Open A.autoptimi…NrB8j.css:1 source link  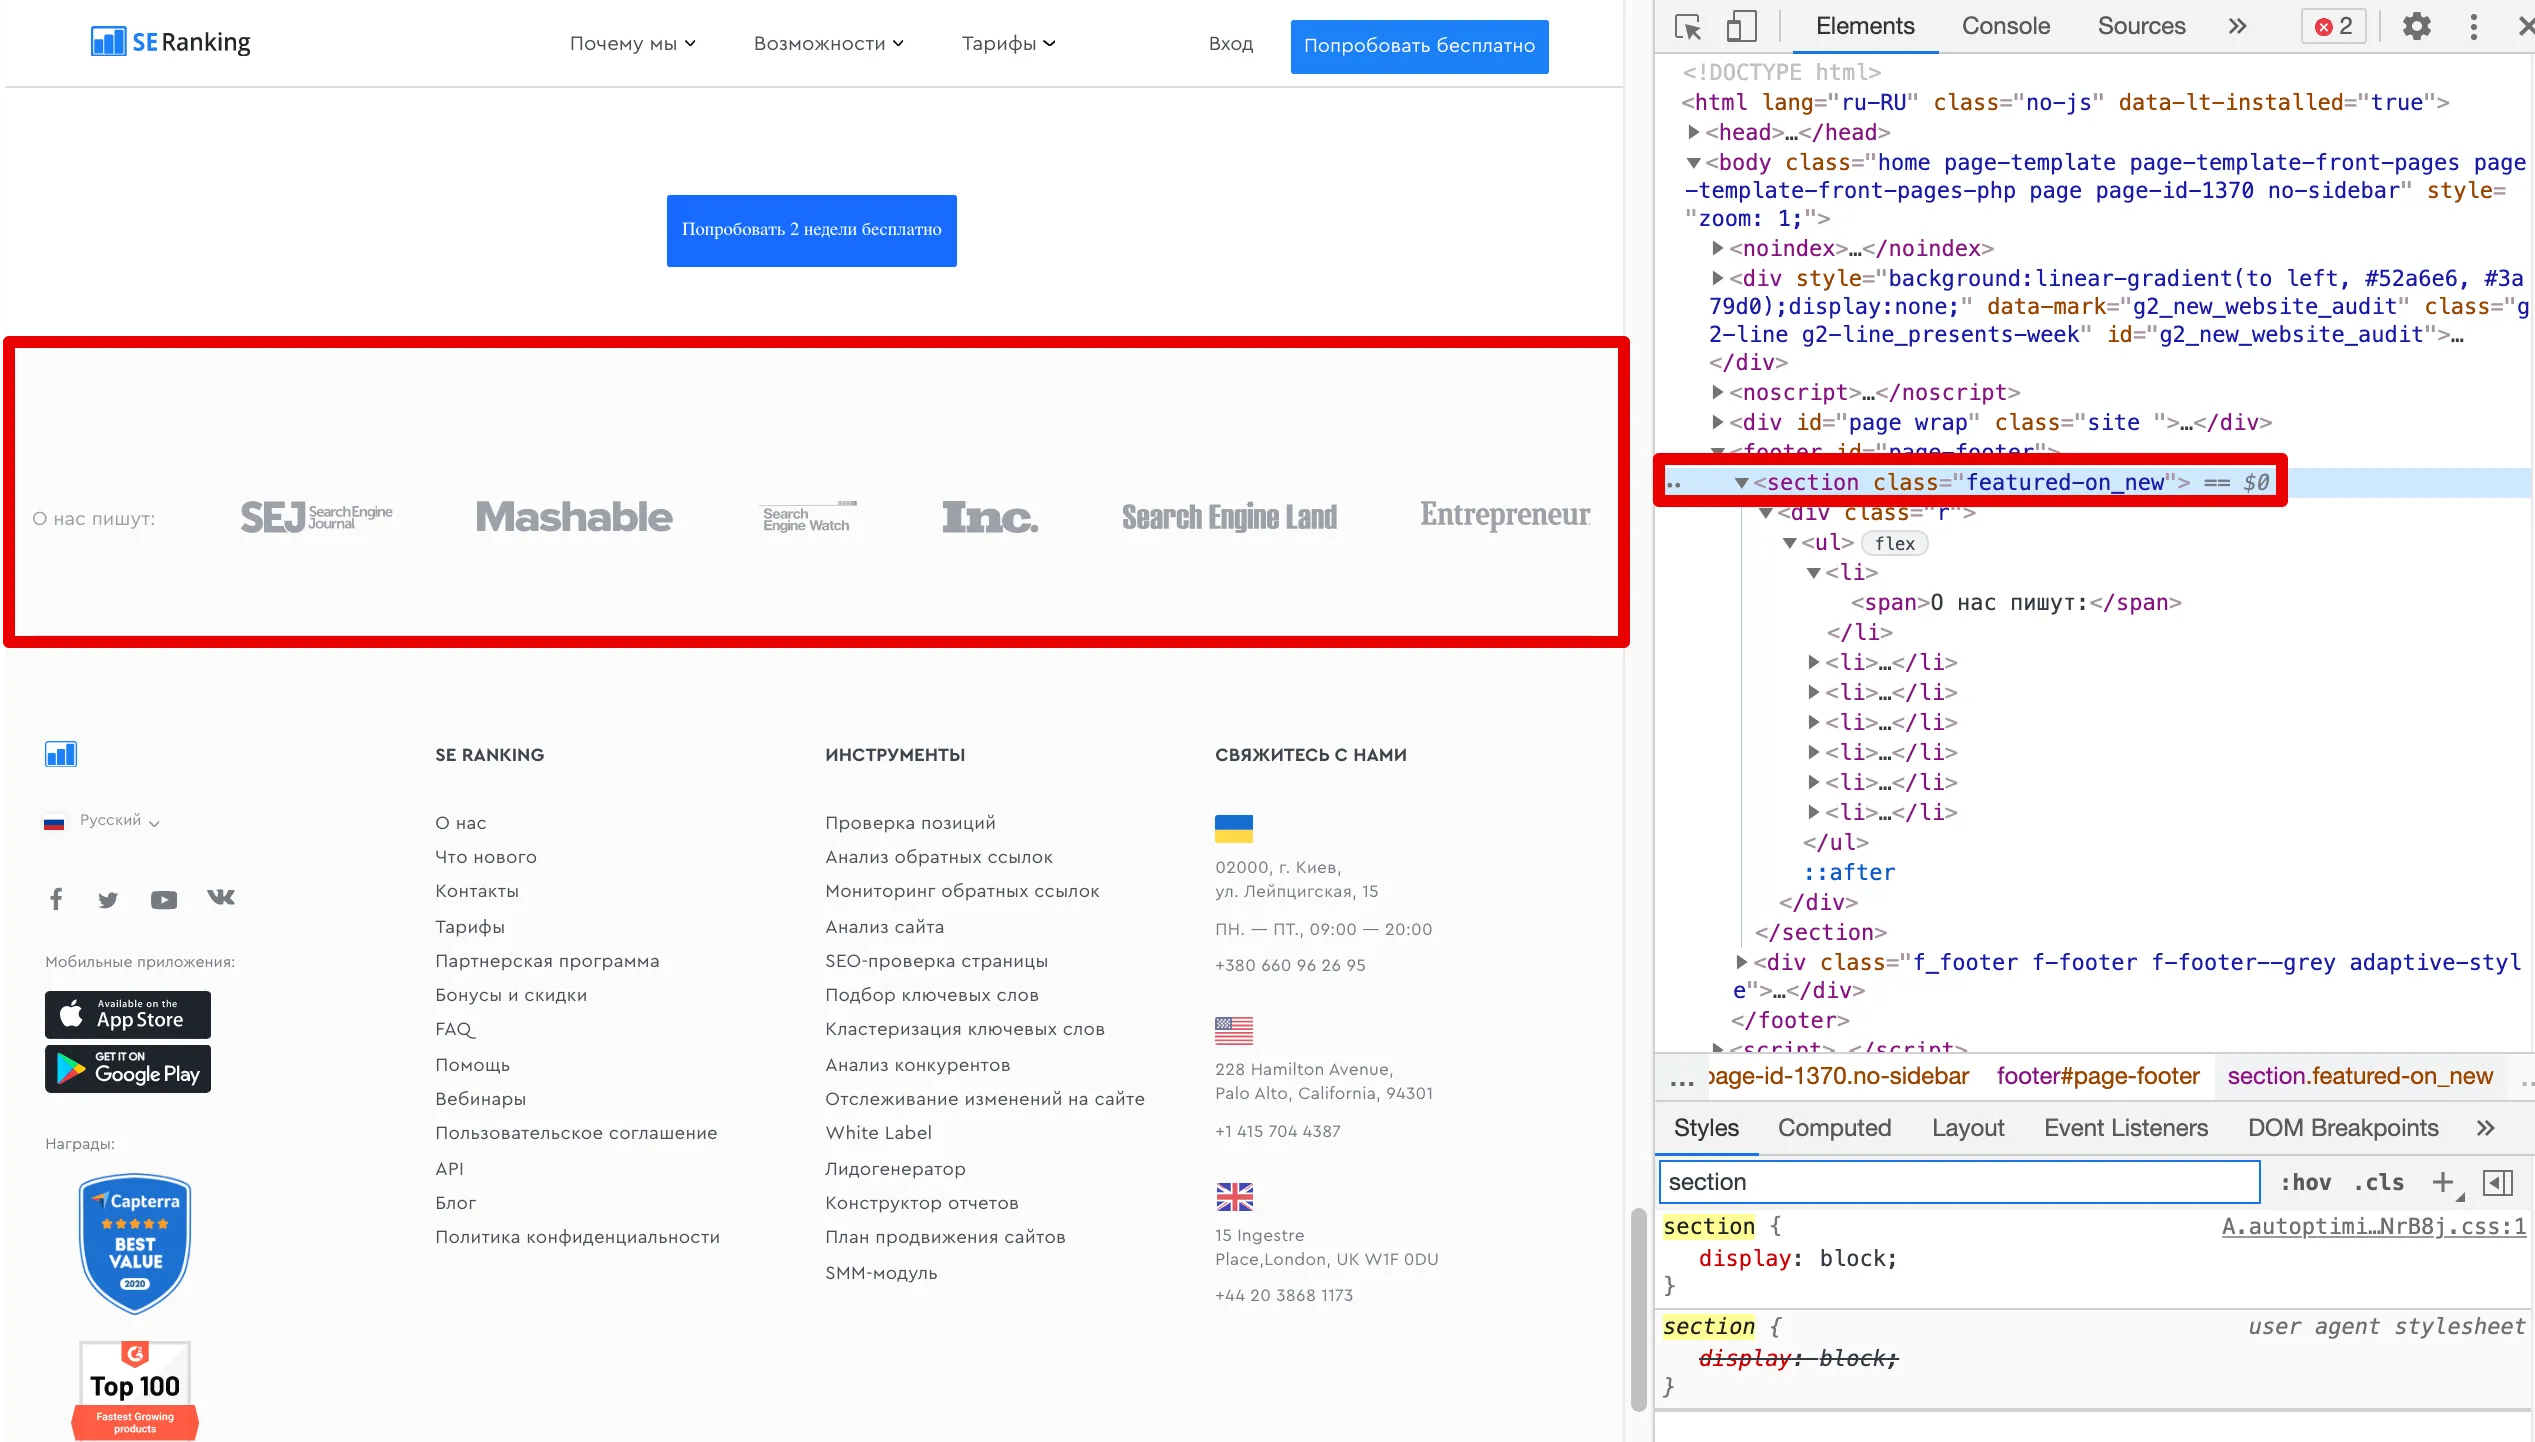coord(2374,1227)
